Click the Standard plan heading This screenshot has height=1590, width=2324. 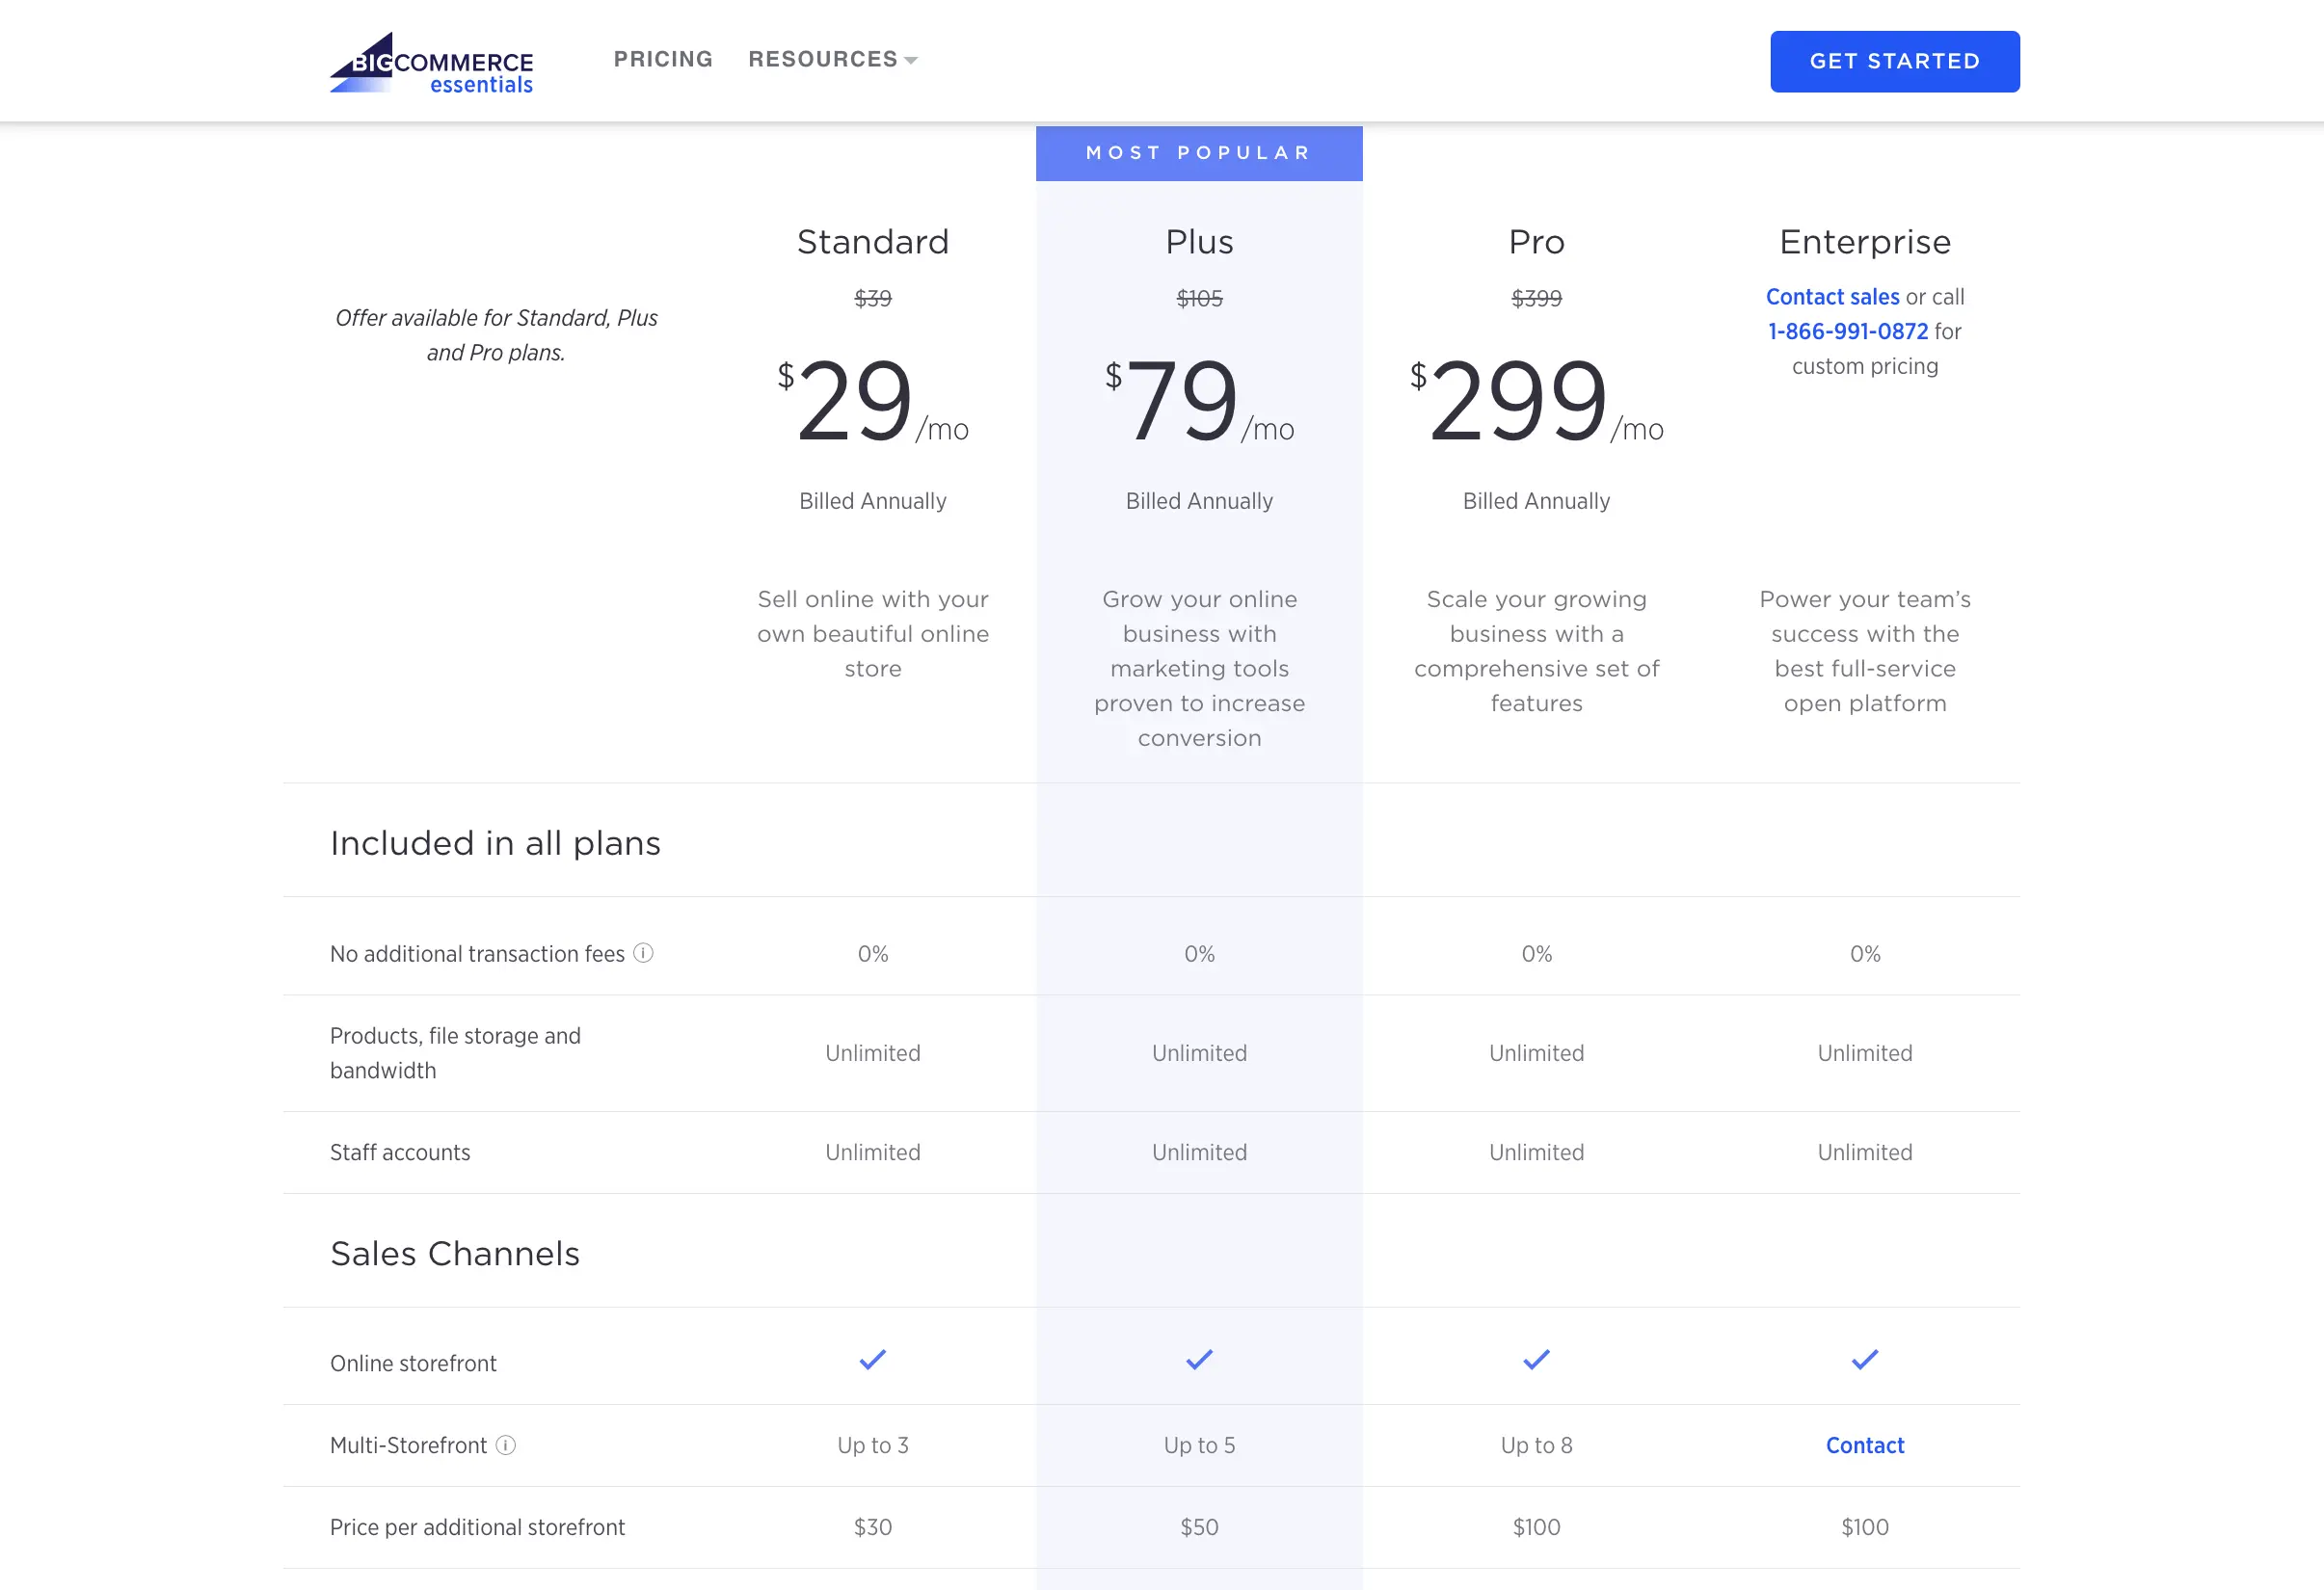(872, 241)
